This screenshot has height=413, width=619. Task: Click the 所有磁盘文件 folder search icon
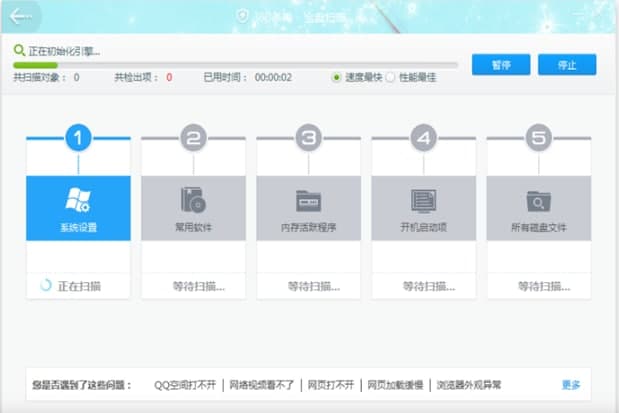(538, 198)
